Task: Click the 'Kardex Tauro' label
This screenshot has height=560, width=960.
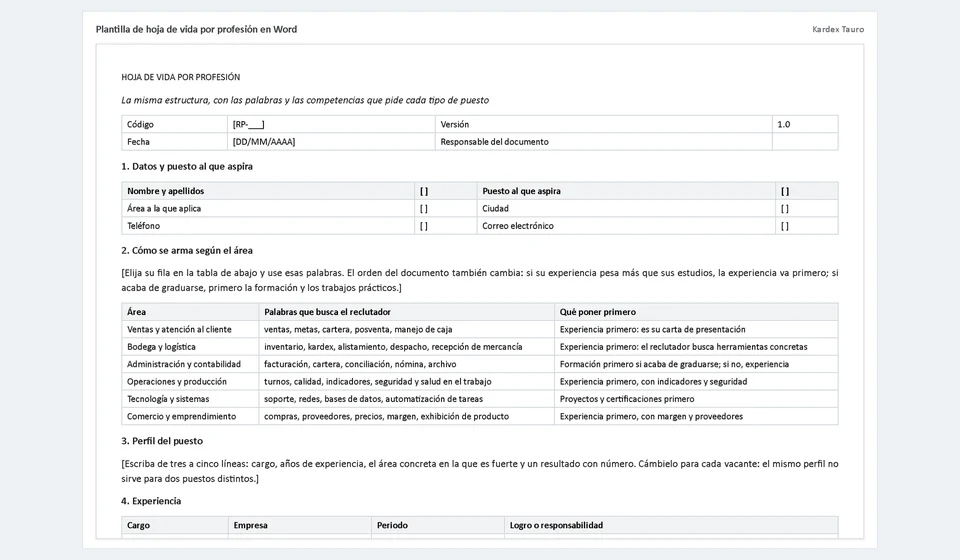Action: pyautogui.click(x=838, y=29)
